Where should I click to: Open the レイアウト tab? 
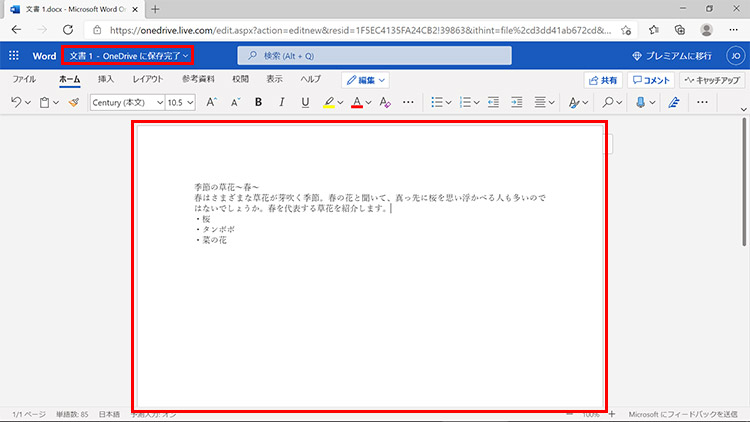[x=148, y=79]
